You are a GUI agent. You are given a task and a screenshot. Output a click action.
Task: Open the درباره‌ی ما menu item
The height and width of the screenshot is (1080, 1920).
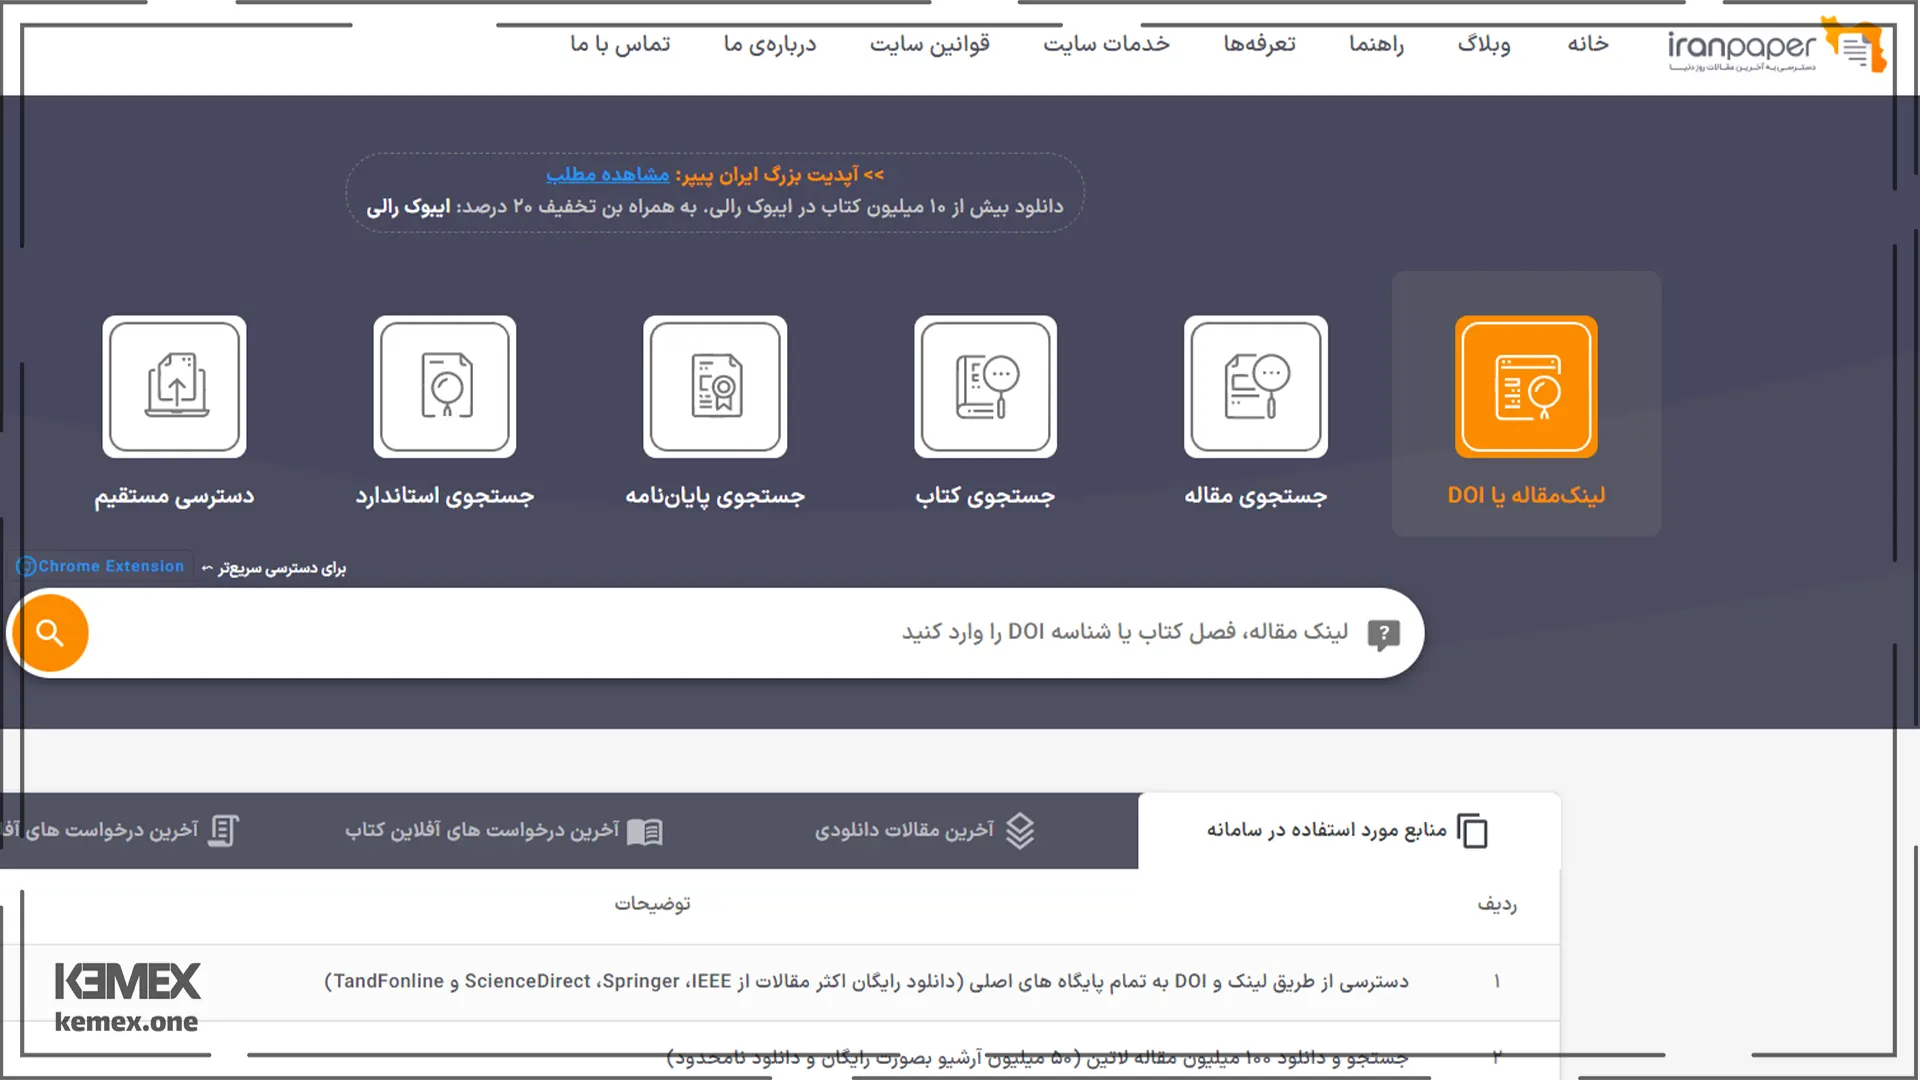[770, 44]
